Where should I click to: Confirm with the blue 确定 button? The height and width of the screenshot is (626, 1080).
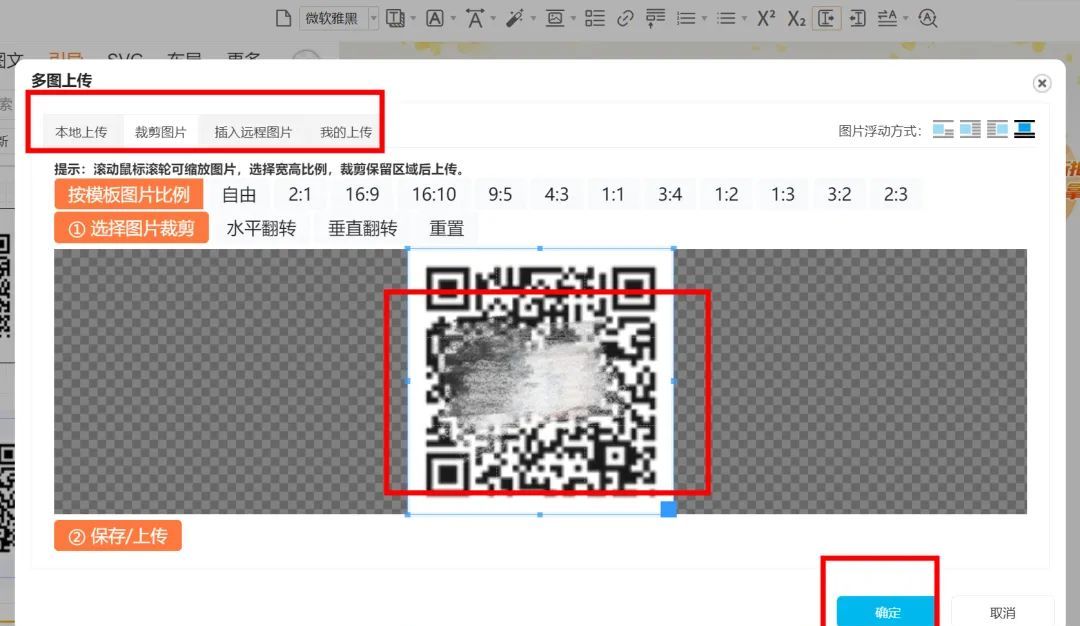click(x=886, y=612)
